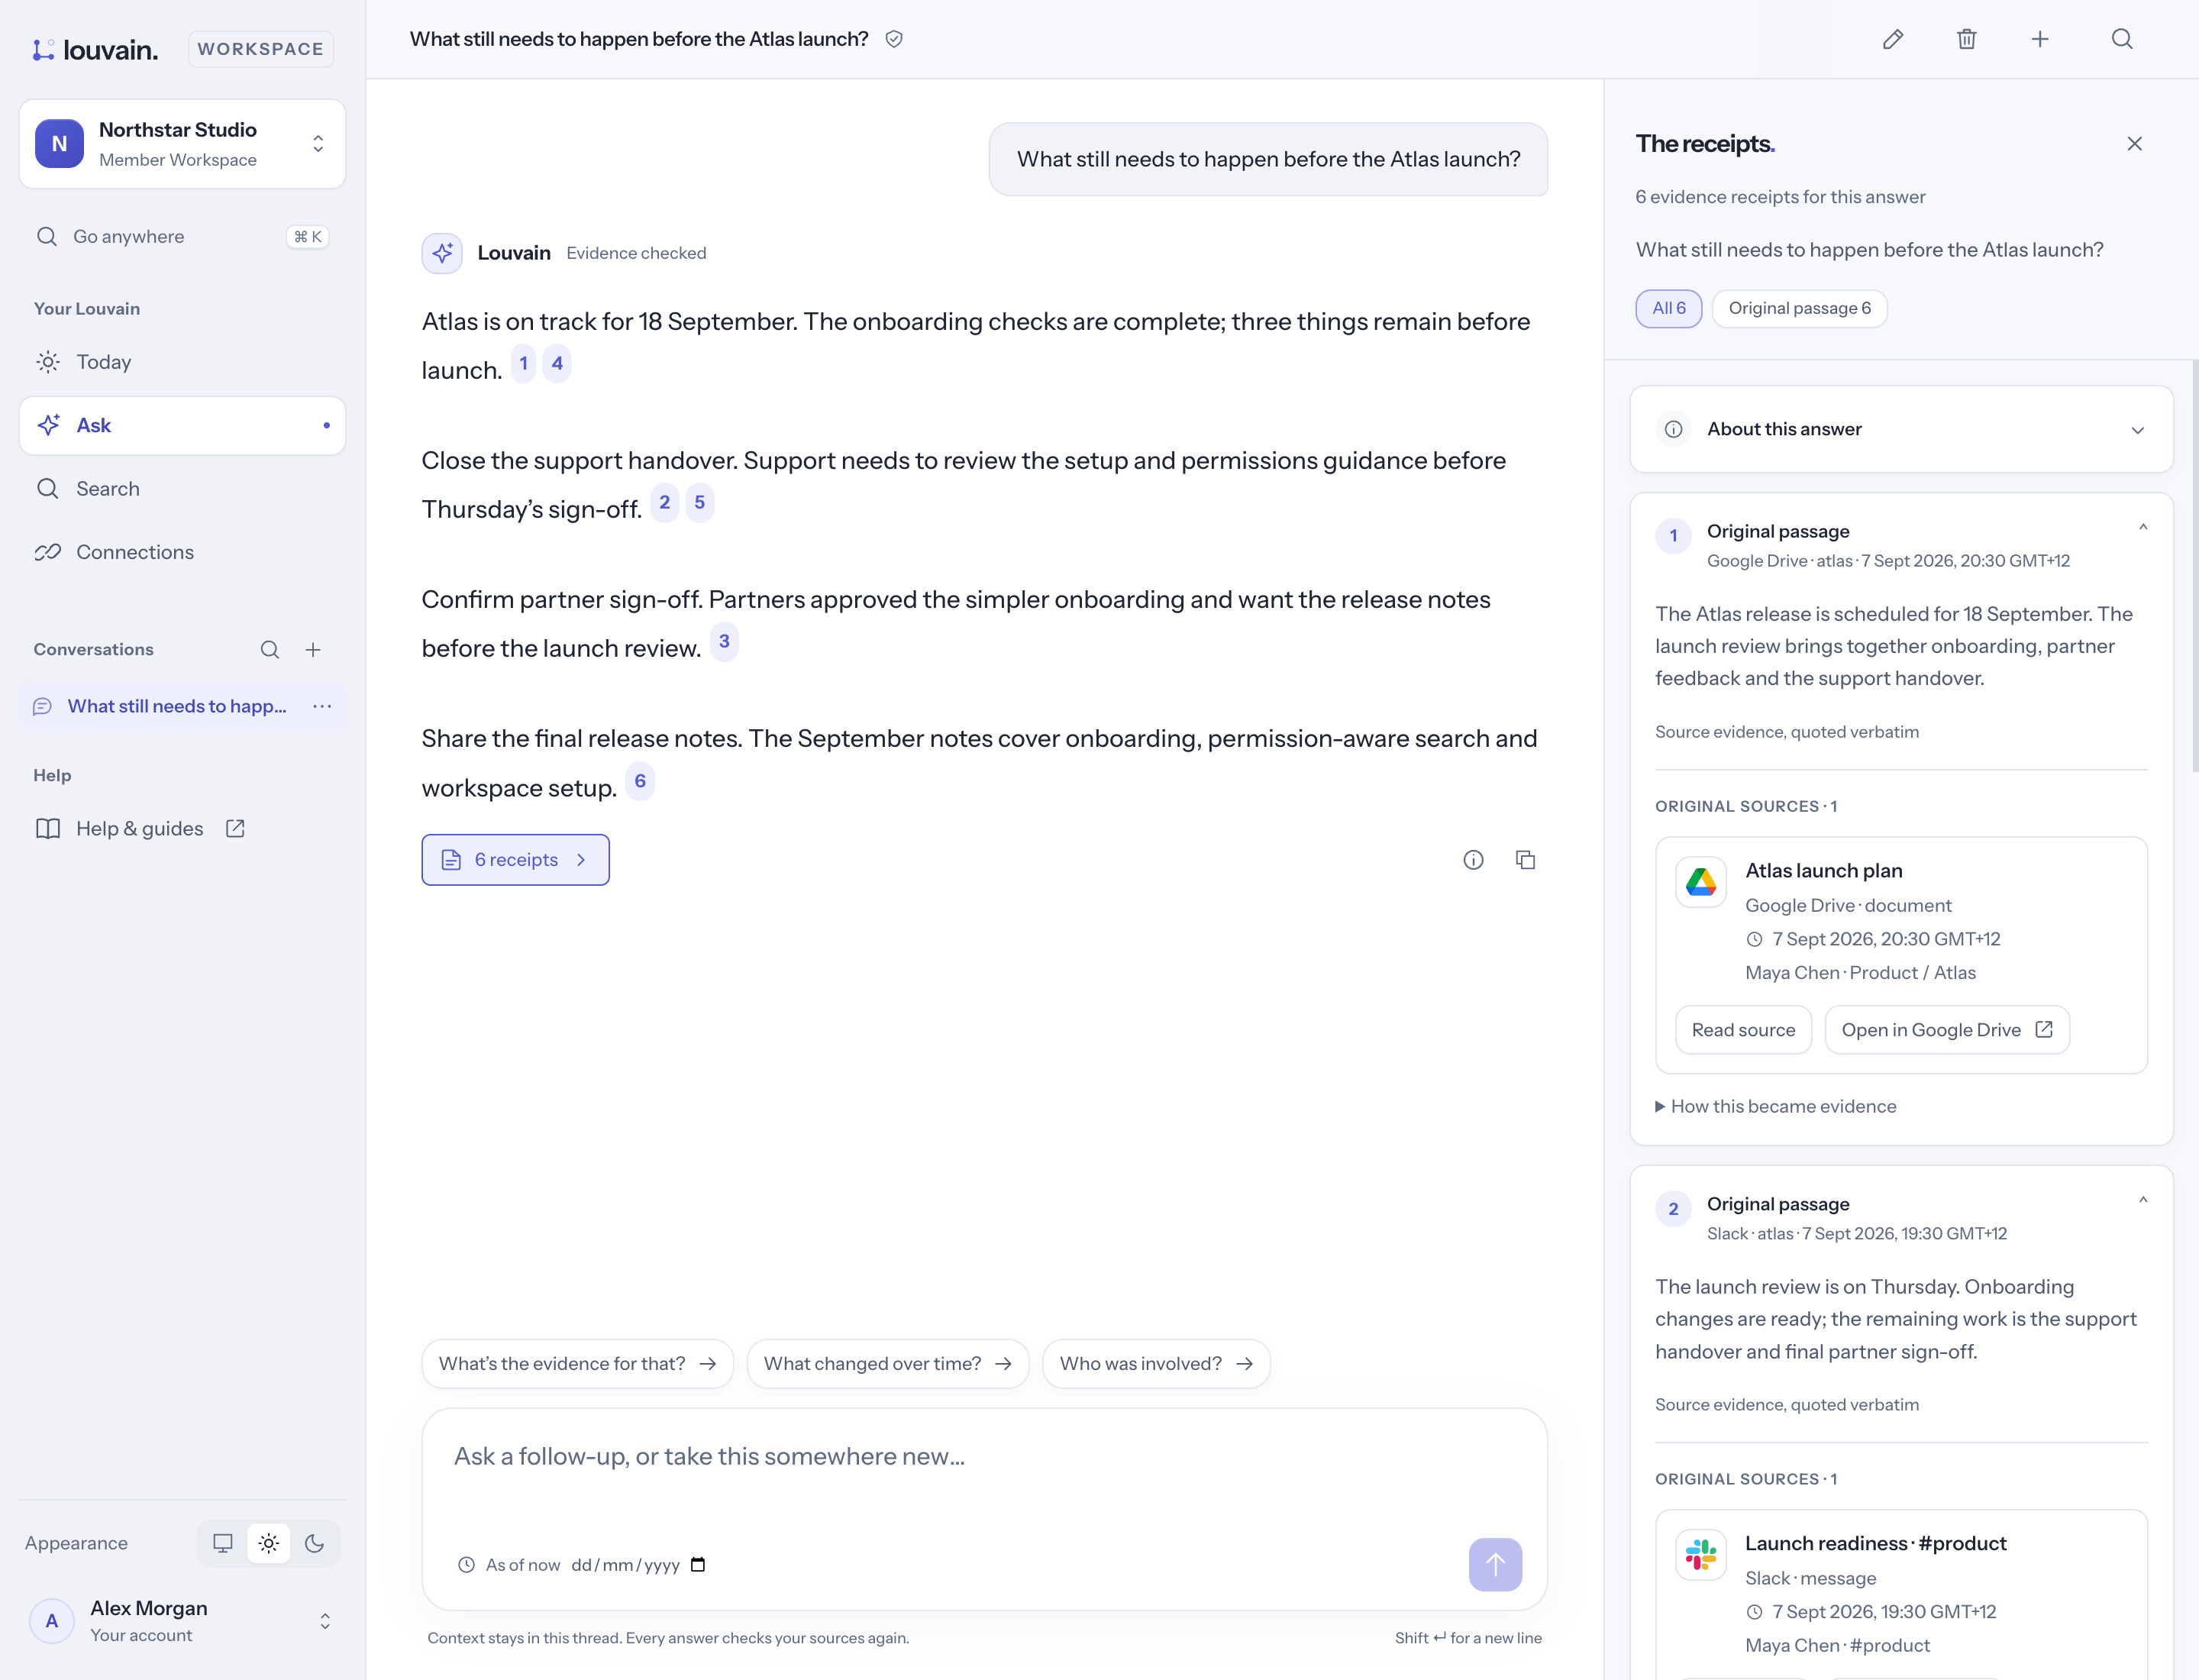
Task: Switch appearance to system mode
Action: [223, 1543]
